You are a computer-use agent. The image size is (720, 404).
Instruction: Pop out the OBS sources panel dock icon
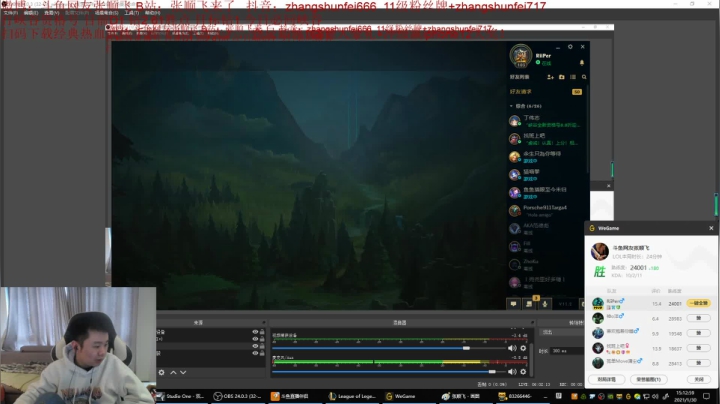point(264,323)
